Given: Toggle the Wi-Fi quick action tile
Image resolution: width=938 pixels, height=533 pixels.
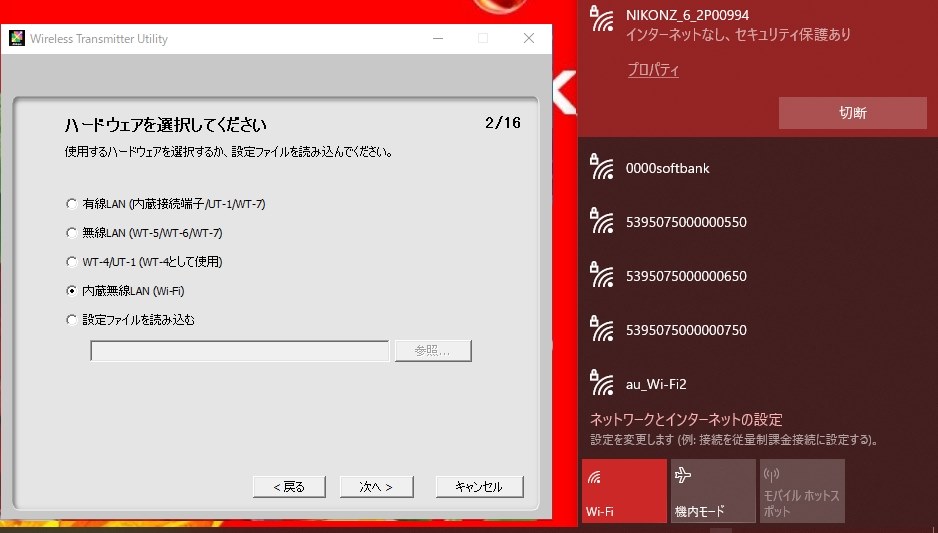Looking at the screenshot, I should (624, 491).
